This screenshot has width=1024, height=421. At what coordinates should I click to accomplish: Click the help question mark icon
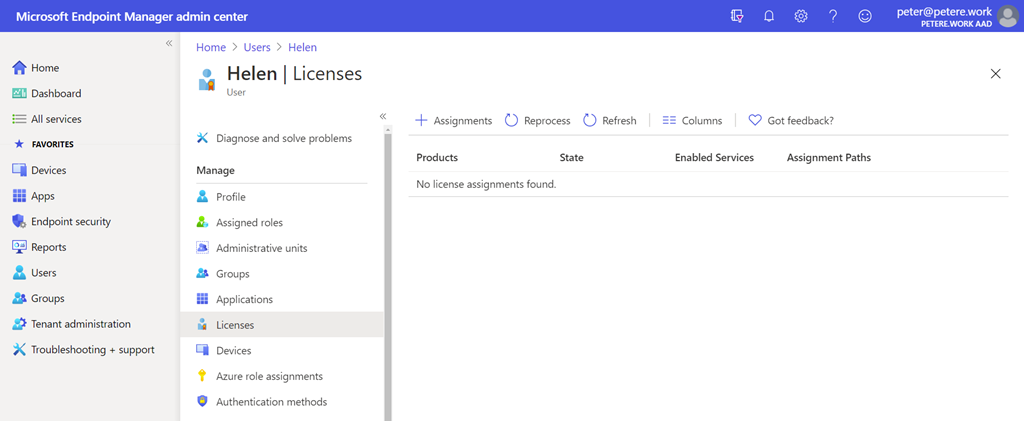pos(833,16)
